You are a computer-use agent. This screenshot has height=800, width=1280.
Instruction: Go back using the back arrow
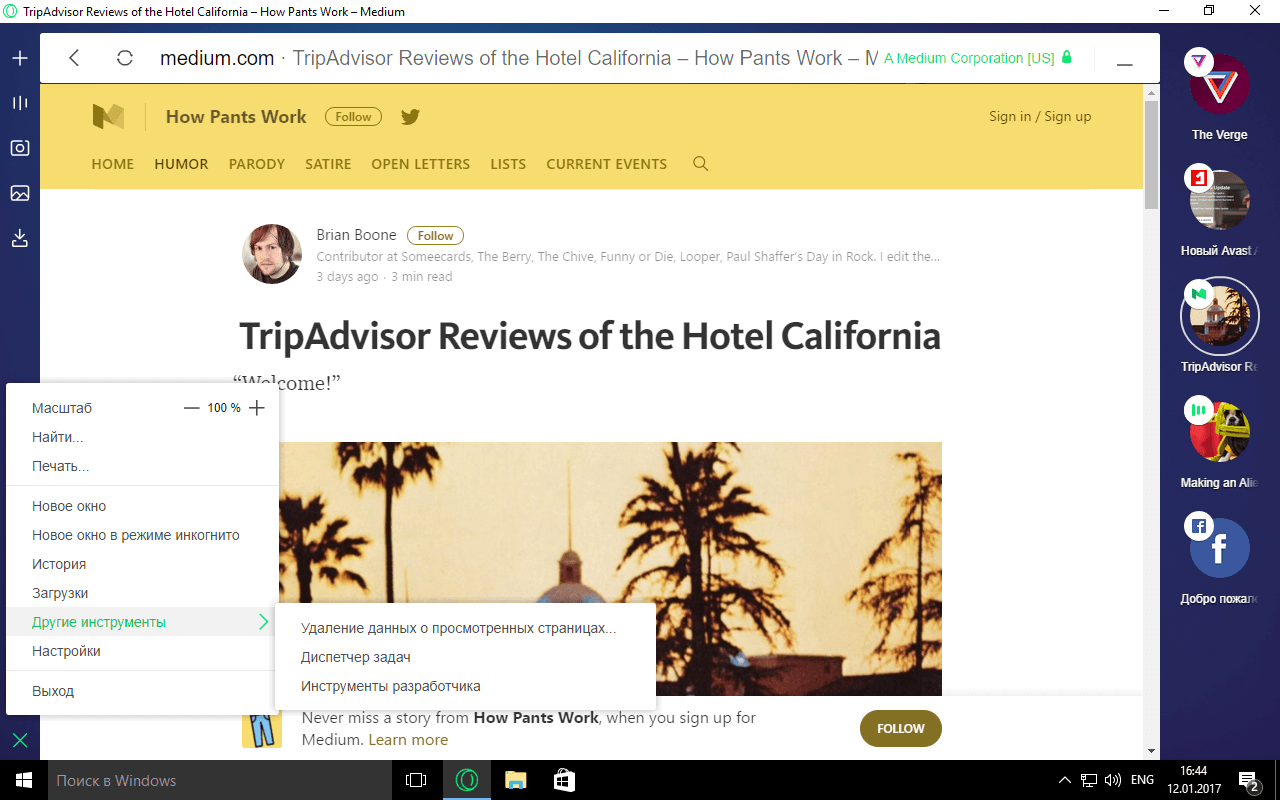[74, 58]
